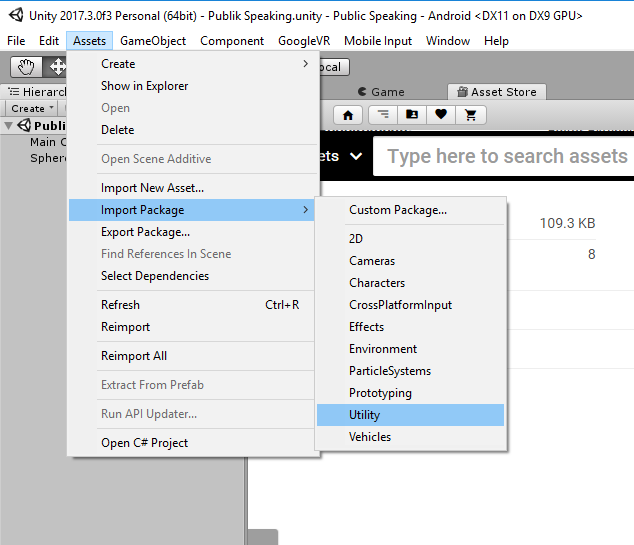Import the Cameras package
The height and width of the screenshot is (545, 634).
(x=410, y=261)
